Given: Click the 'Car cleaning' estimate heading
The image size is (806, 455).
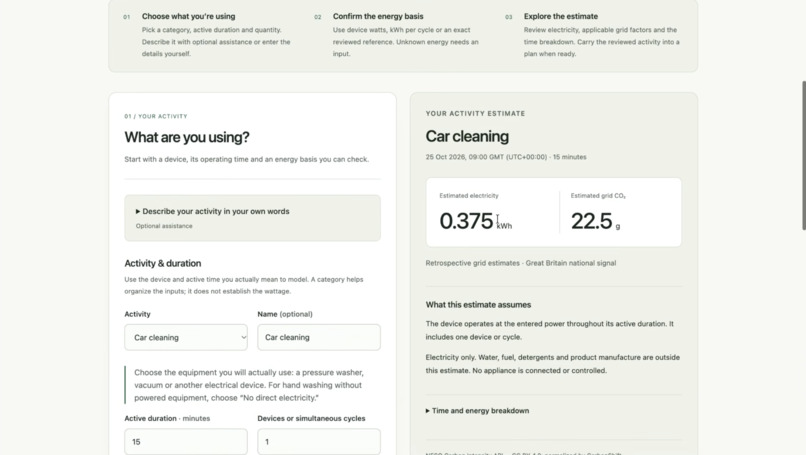Looking at the screenshot, I should pyautogui.click(x=467, y=136).
